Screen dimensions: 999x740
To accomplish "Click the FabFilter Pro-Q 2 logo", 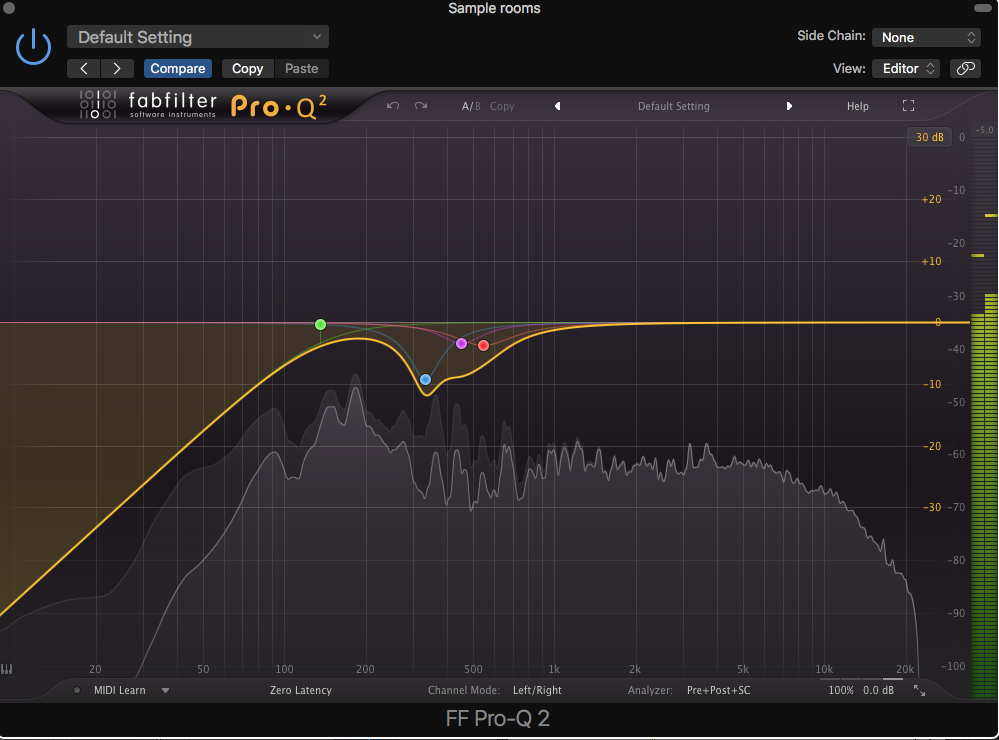I will tap(203, 105).
